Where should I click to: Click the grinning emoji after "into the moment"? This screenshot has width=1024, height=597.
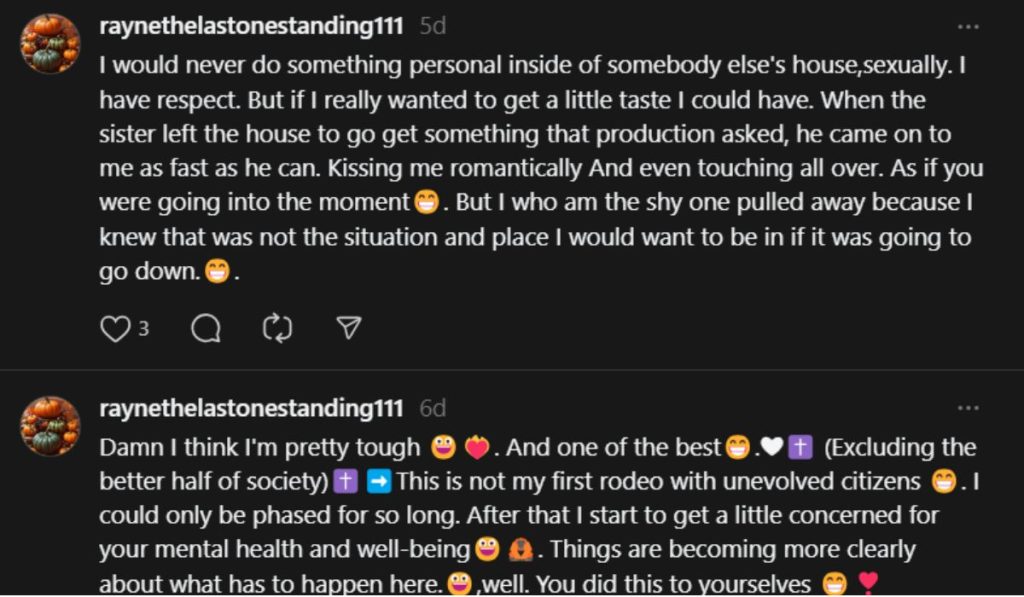(x=427, y=203)
